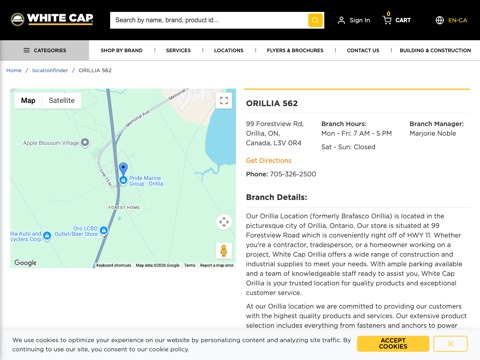Click the Google logo on the map
Viewport: 480px width, 360px height.
click(x=25, y=263)
